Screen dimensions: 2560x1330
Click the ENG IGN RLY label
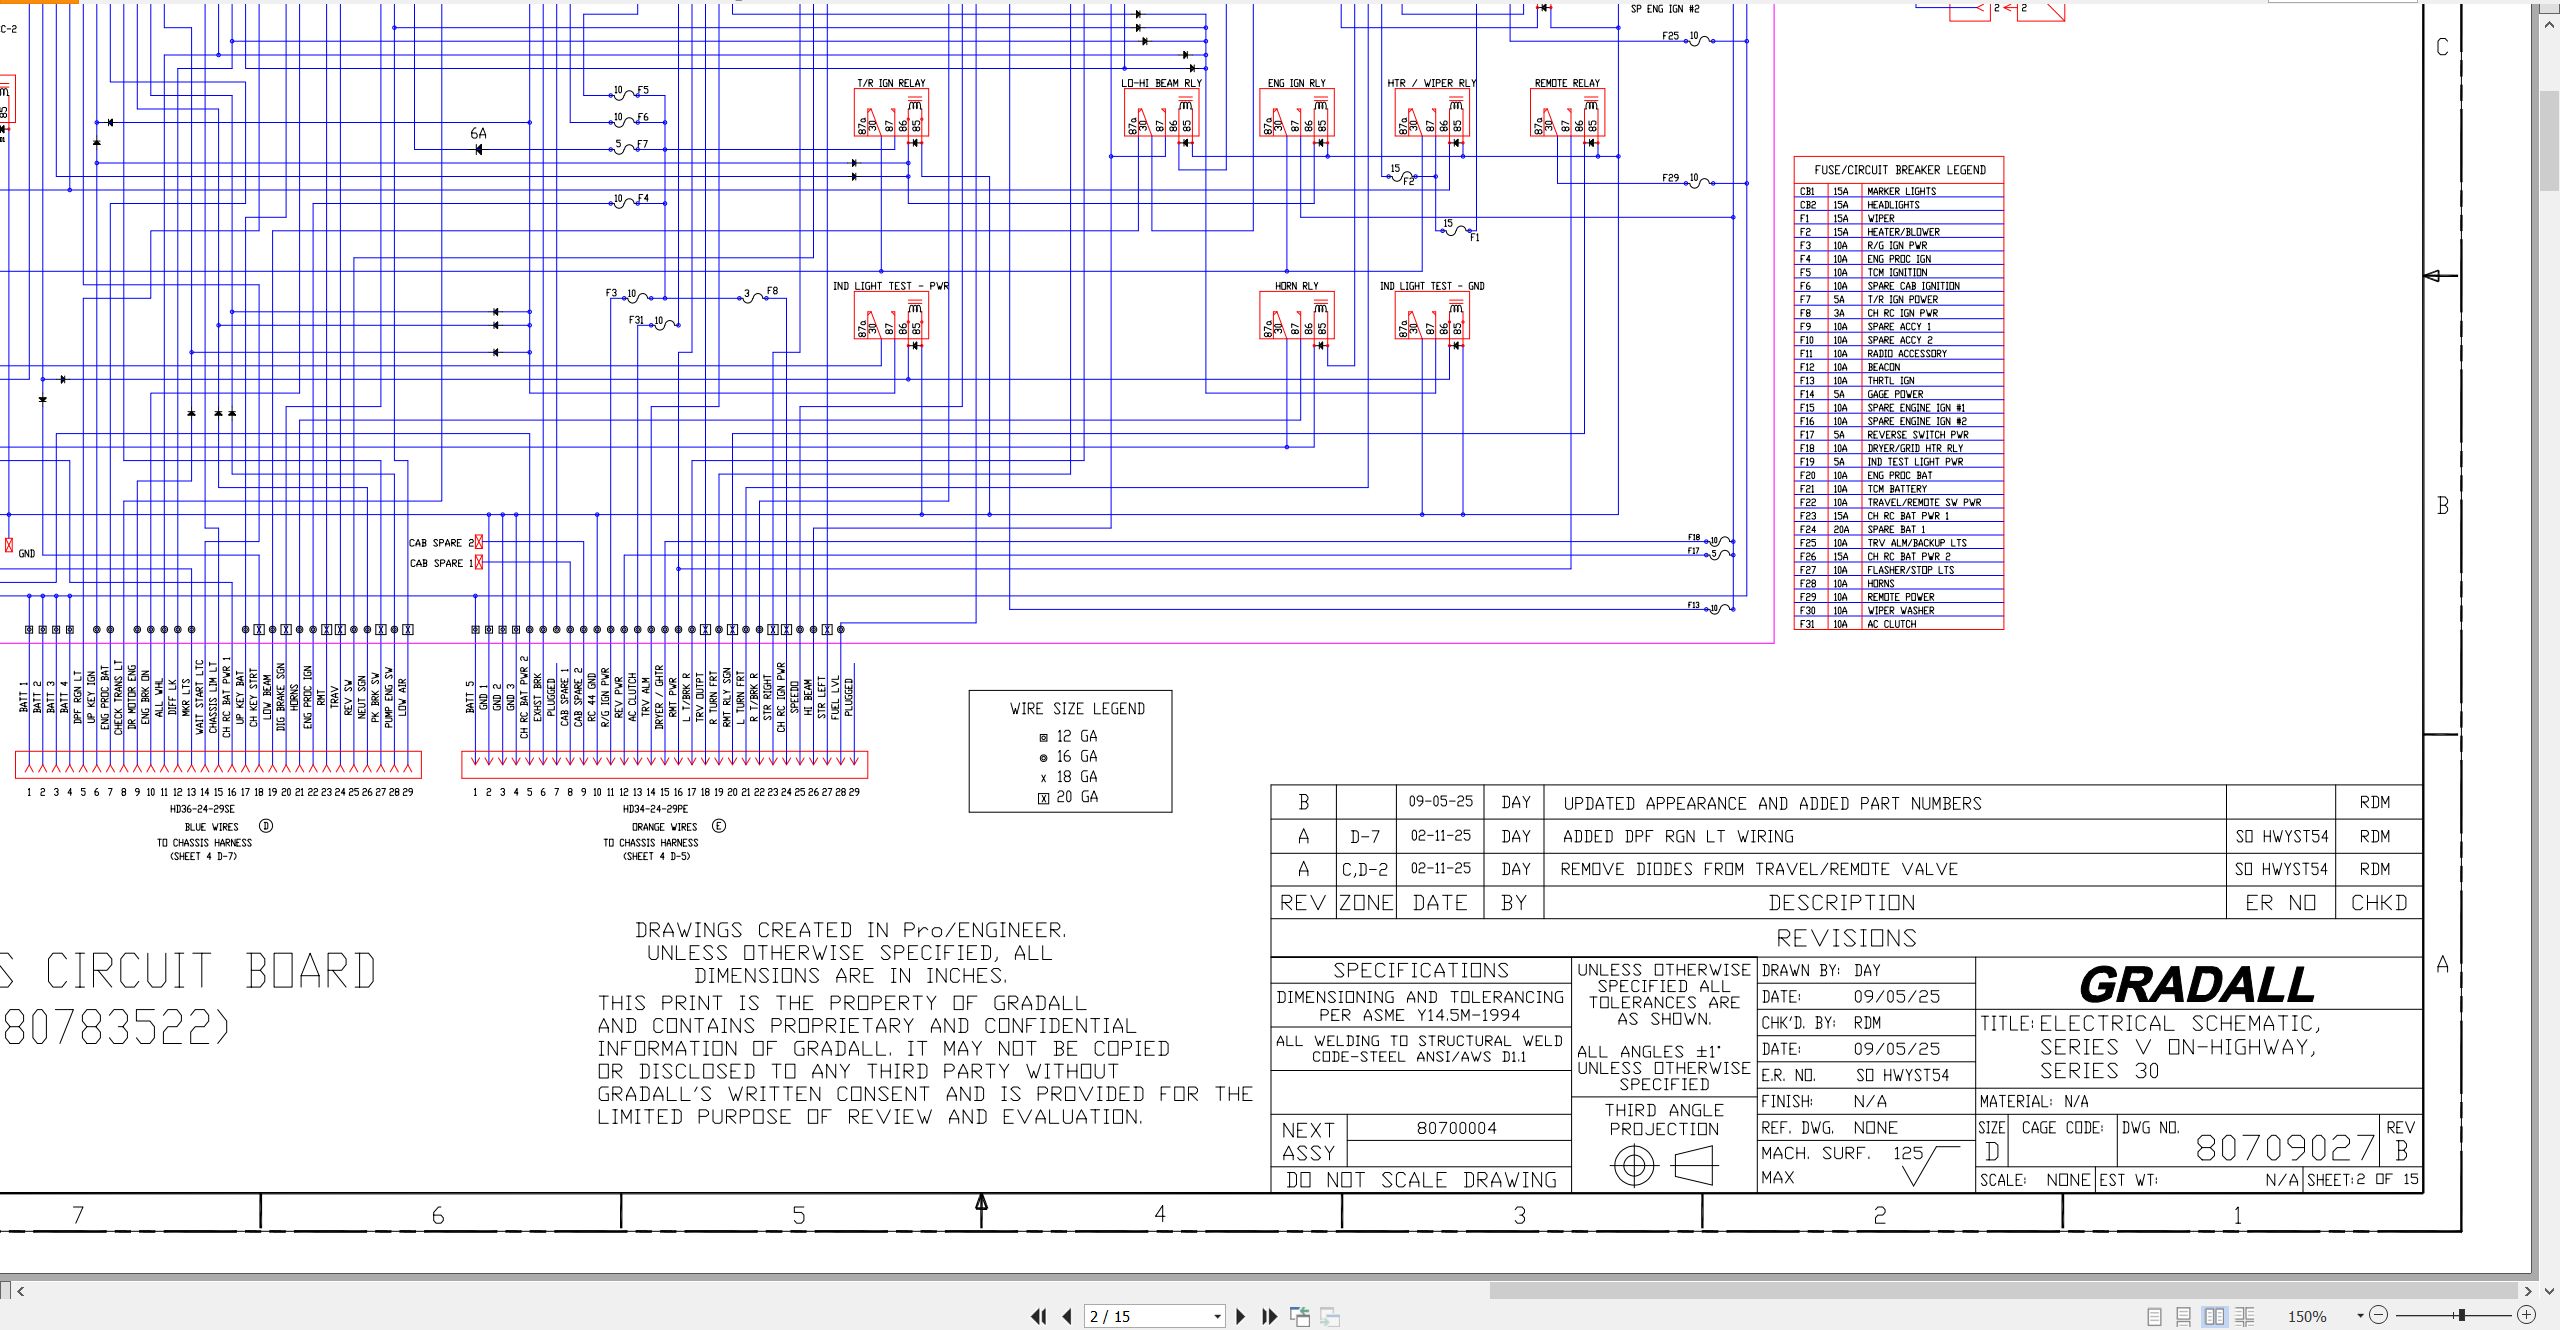pos(1296,83)
